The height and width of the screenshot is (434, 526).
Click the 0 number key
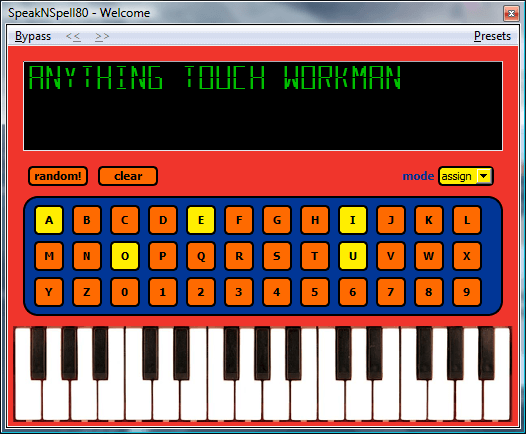click(x=125, y=292)
